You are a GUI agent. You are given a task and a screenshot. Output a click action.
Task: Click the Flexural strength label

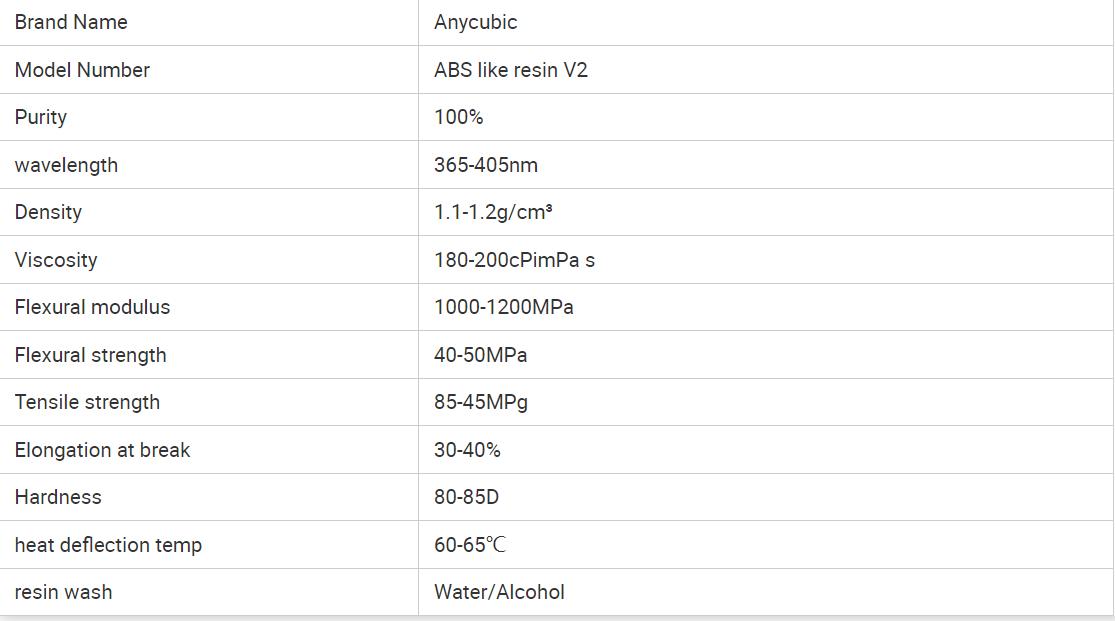[x=90, y=355]
